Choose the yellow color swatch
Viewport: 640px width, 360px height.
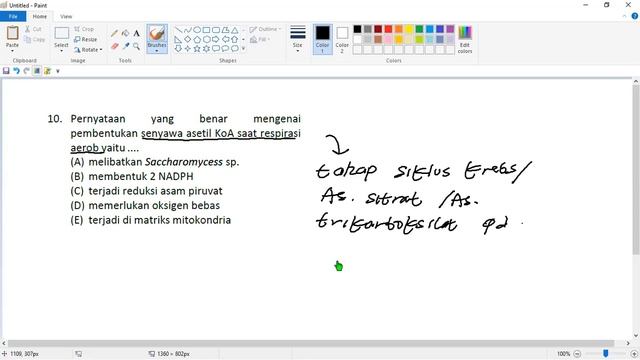[409, 29]
